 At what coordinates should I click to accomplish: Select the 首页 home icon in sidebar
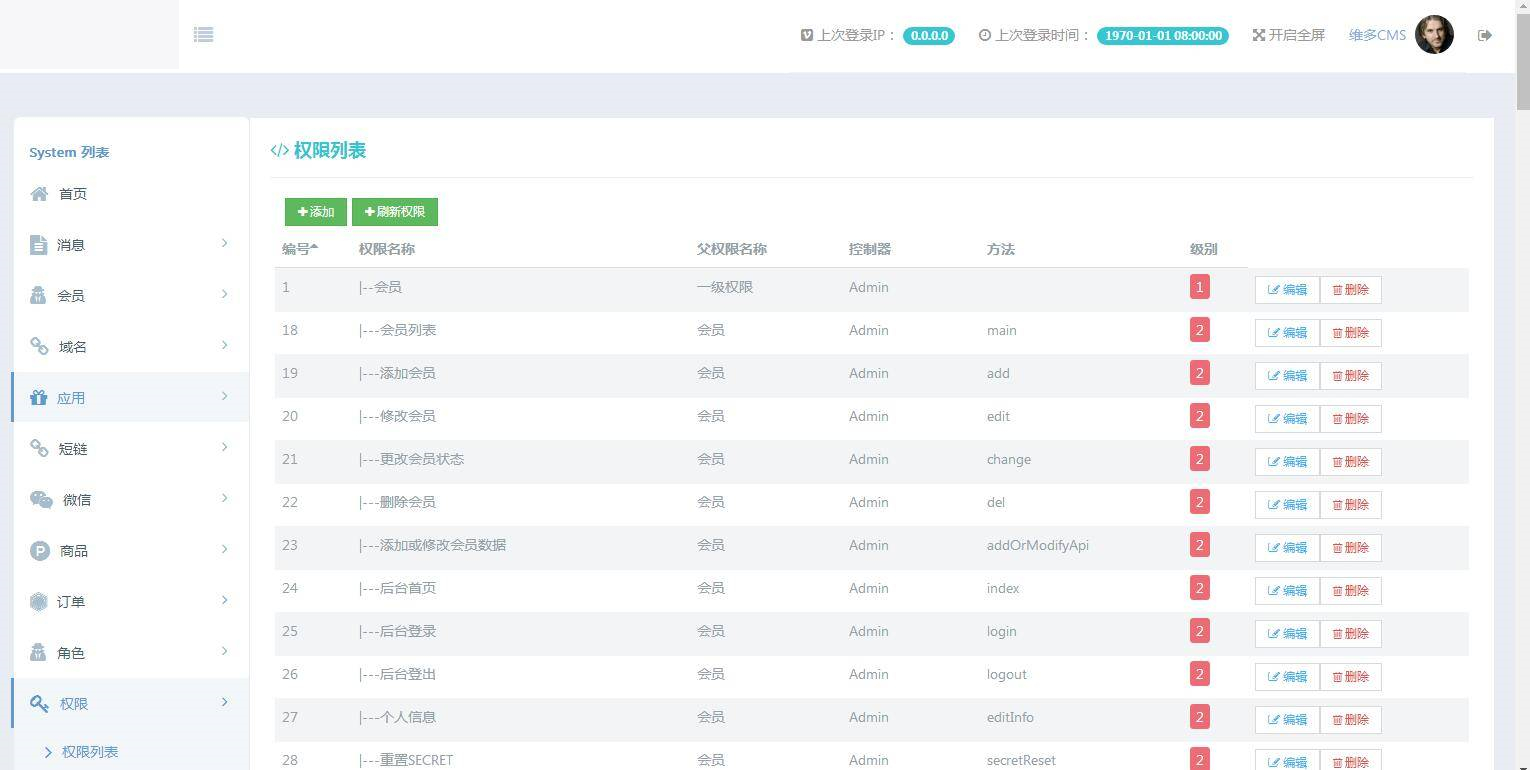tap(38, 193)
